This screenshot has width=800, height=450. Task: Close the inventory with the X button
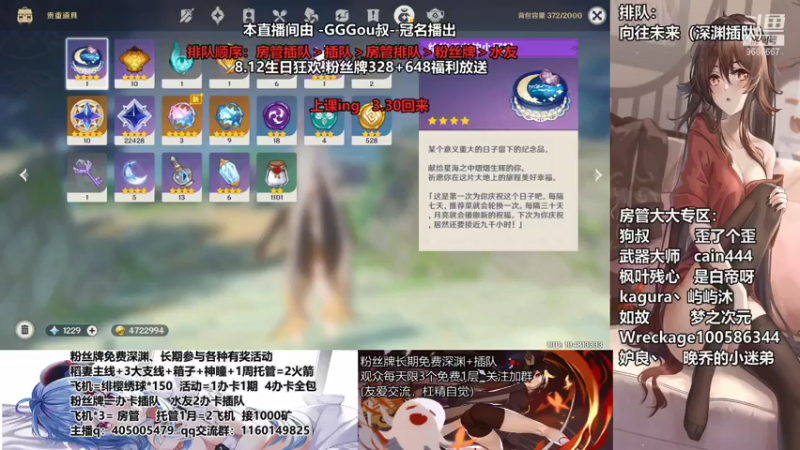[596, 15]
